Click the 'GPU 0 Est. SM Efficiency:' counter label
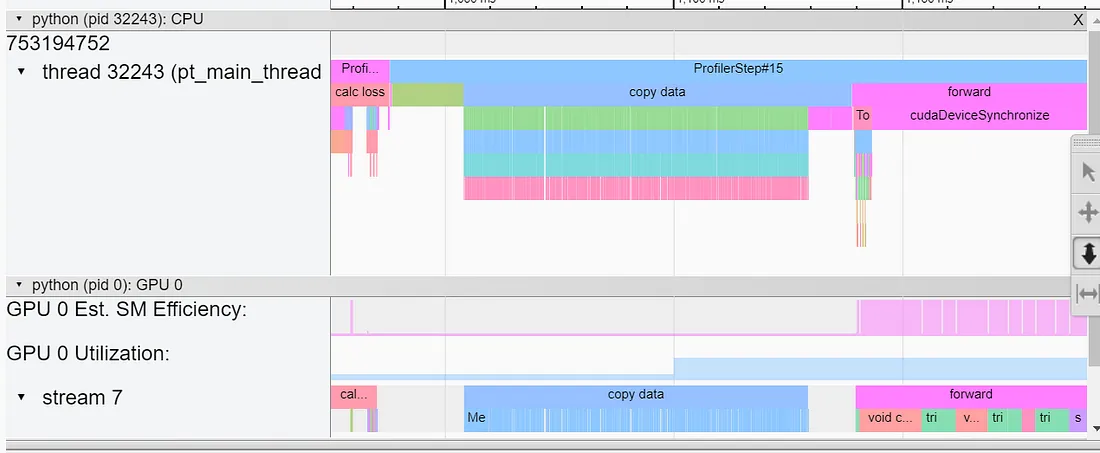This screenshot has height=453, width=1100. tap(126, 309)
